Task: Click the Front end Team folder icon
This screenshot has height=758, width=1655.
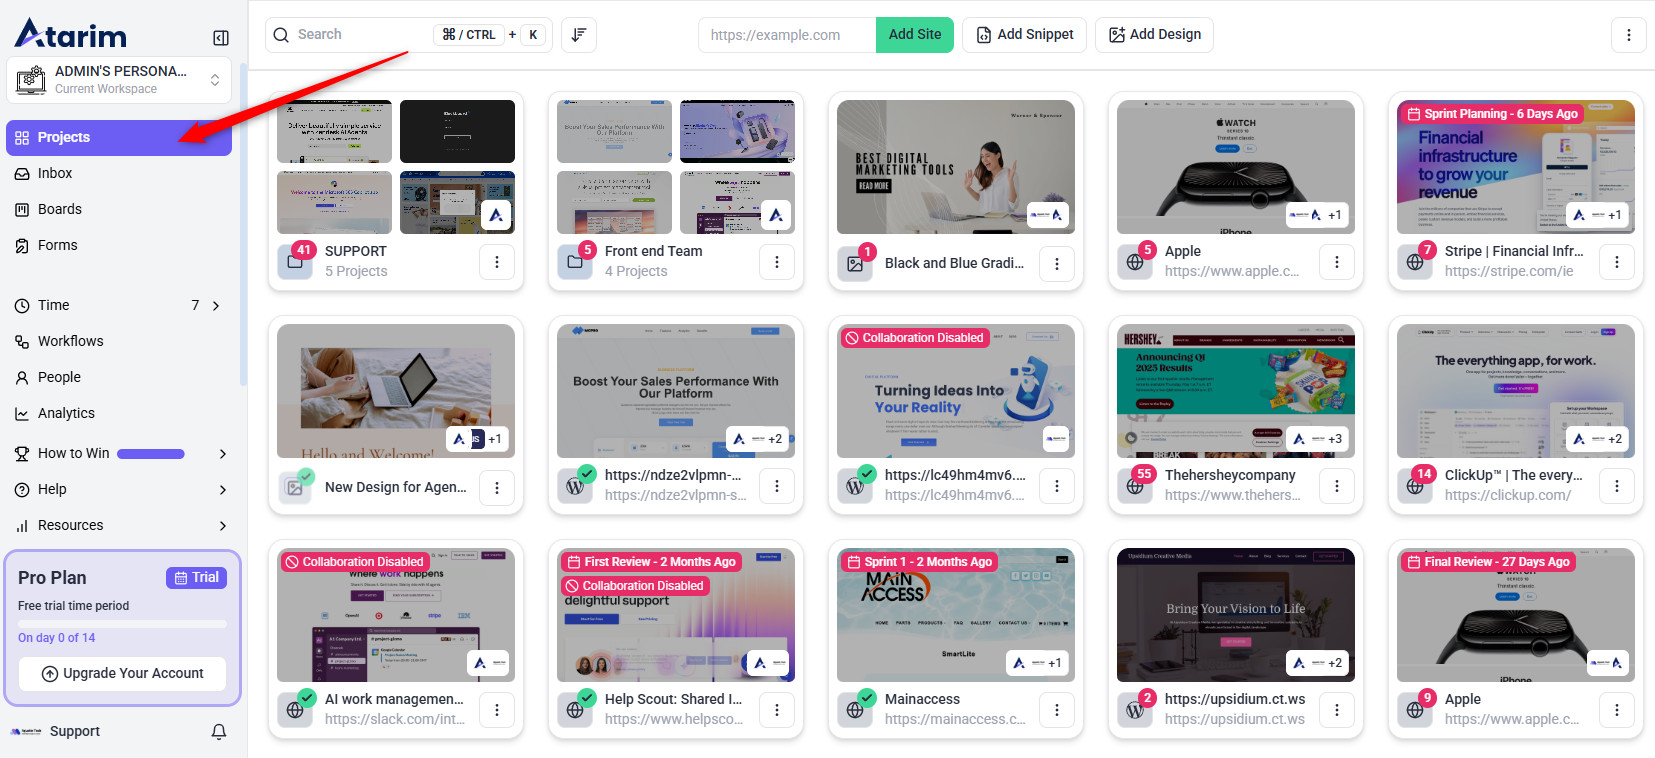Action: pos(575,262)
